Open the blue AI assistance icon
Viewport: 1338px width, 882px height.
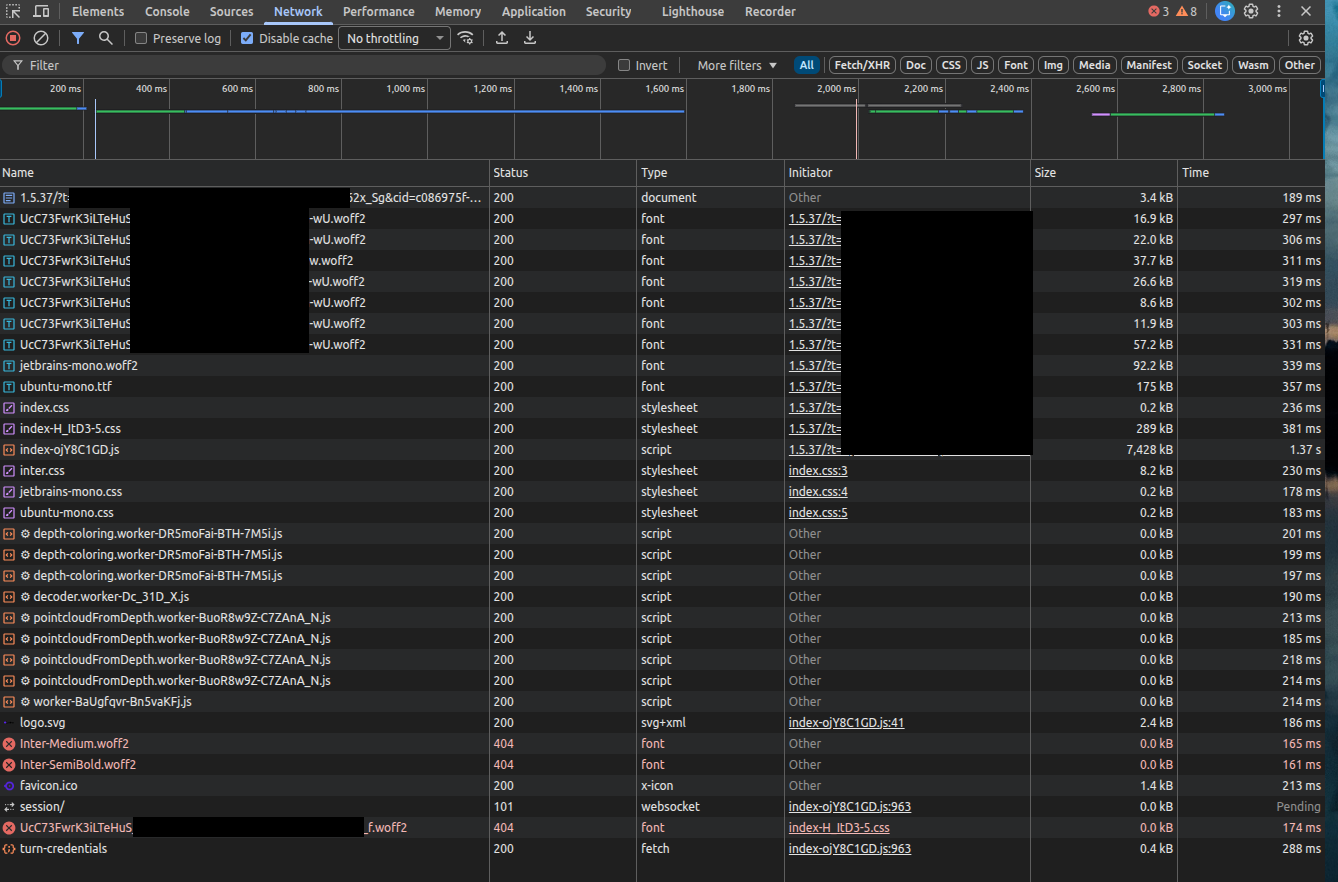point(1225,11)
